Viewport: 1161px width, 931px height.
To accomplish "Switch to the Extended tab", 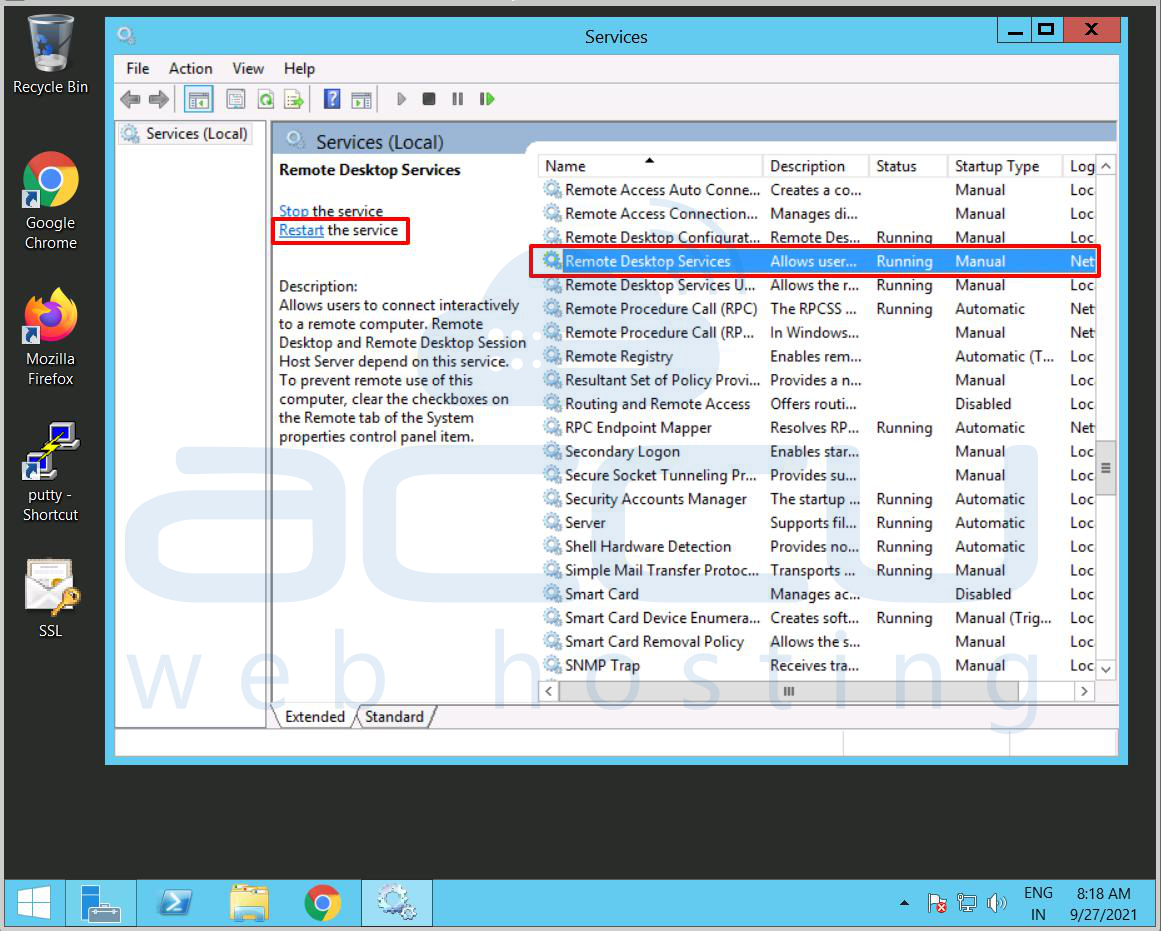I will tap(315, 716).
